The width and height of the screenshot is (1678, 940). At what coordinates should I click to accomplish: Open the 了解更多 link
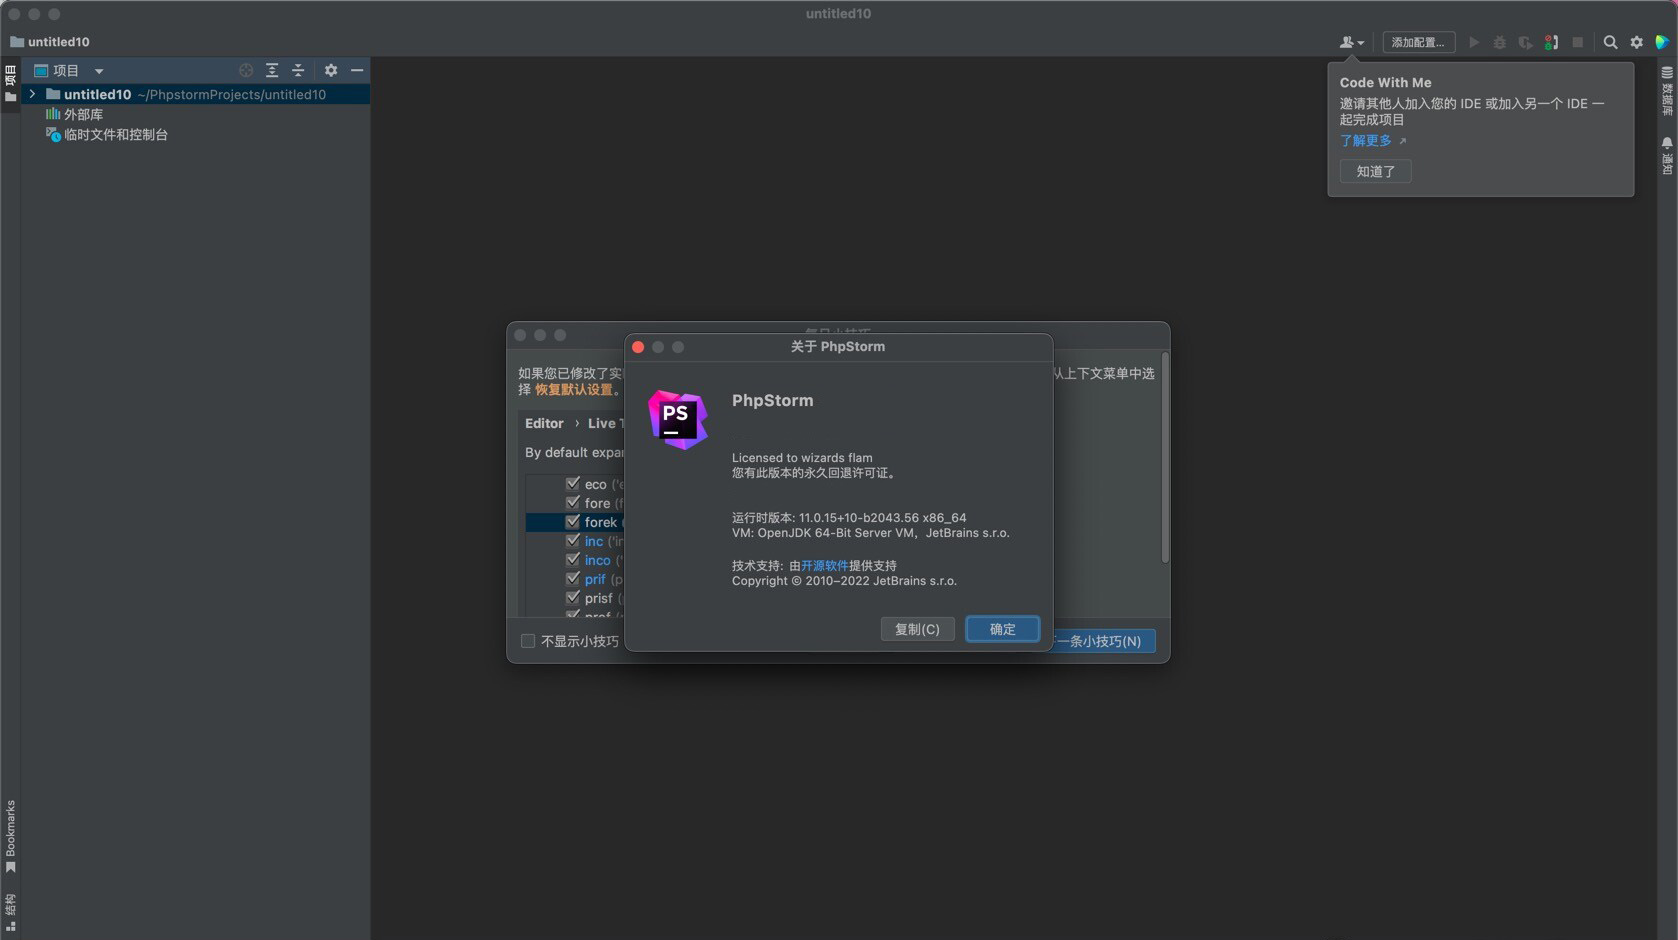[x=1366, y=141]
